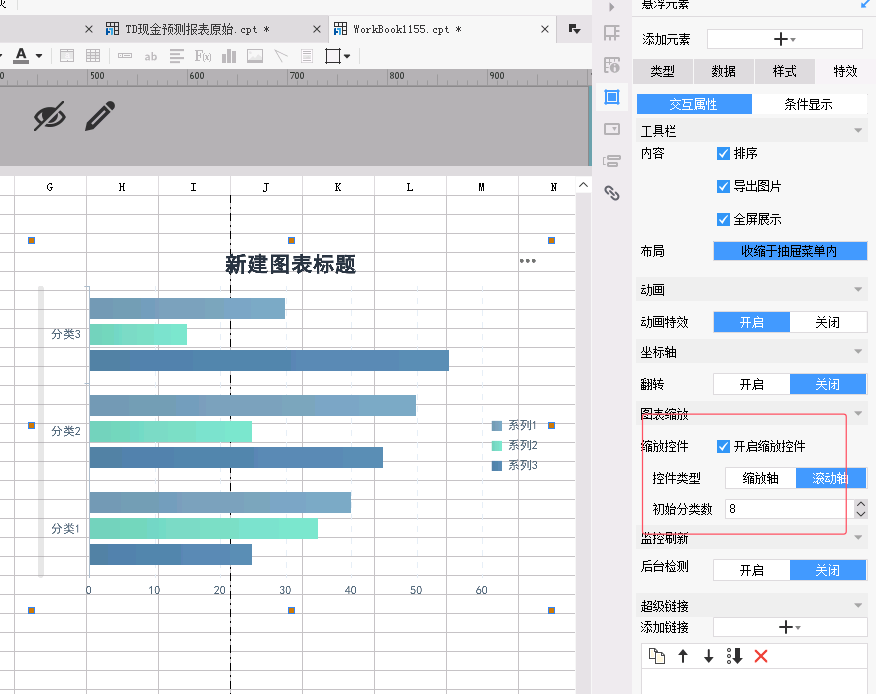Disable the 开启缩放控件 checkbox

pyautogui.click(x=723, y=446)
